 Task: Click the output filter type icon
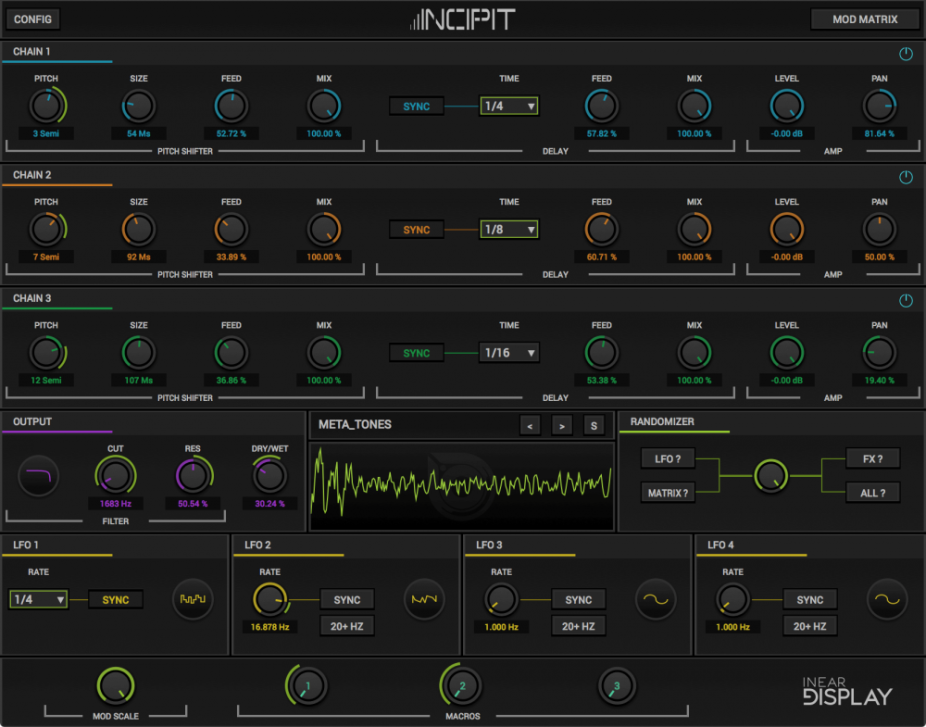(39, 476)
